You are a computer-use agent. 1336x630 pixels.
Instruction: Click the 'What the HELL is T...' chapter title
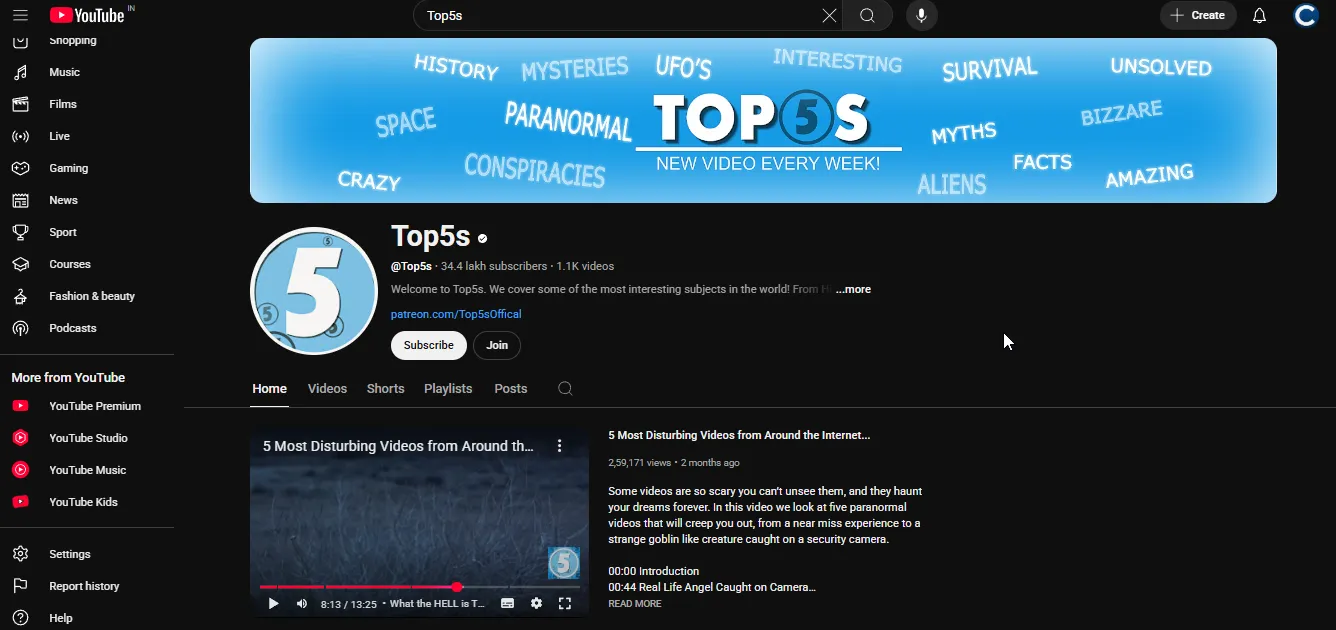437,604
